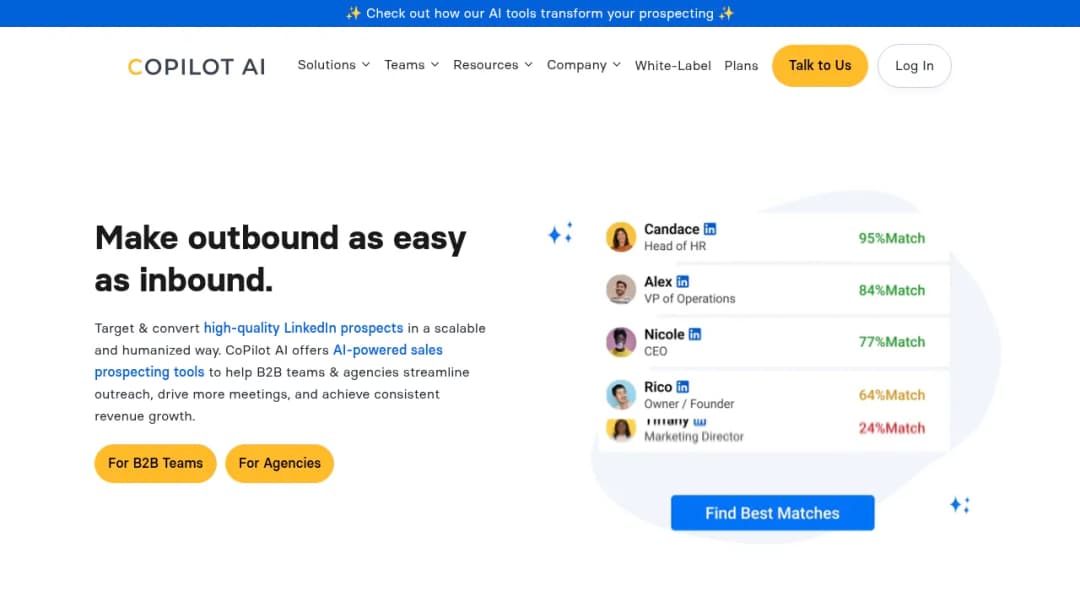The height and width of the screenshot is (608, 1080).
Task: Select the For B2B Teams button
Action: point(156,463)
